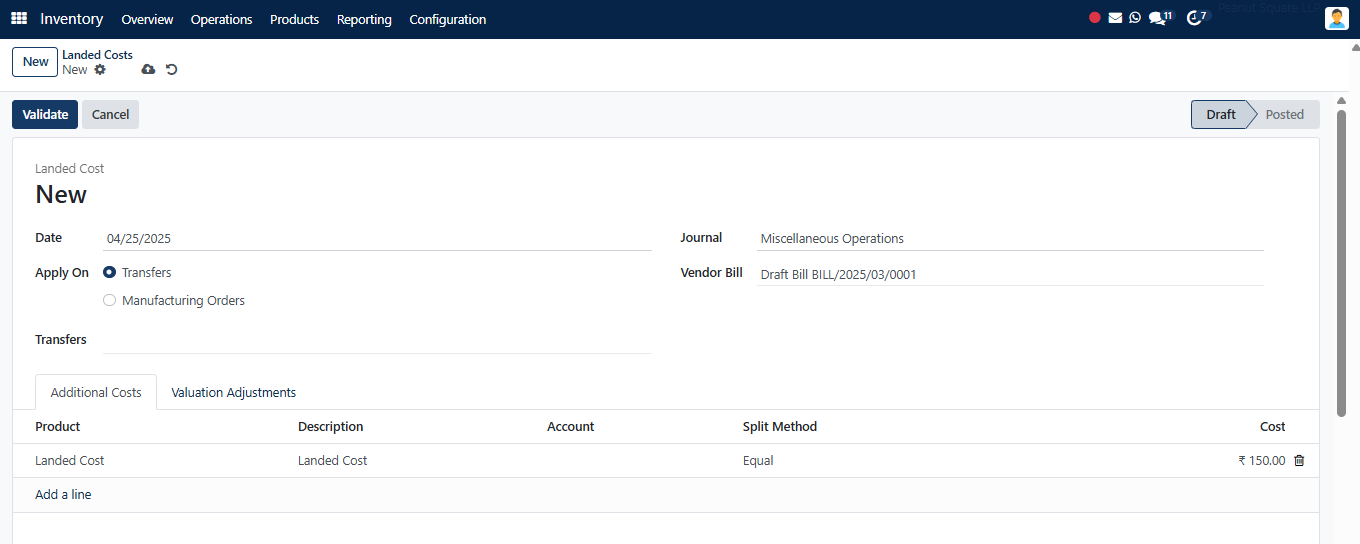The height and width of the screenshot is (544, 1360).
Task: Open the Configuration menu
Action: click(448, 19)
